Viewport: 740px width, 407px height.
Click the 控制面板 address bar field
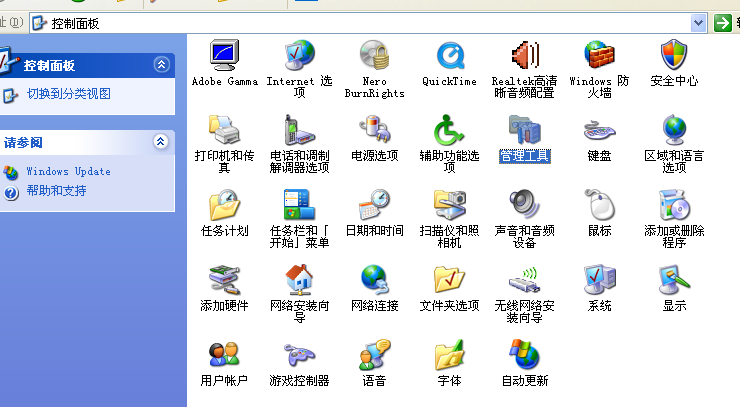tap(360, 22)
